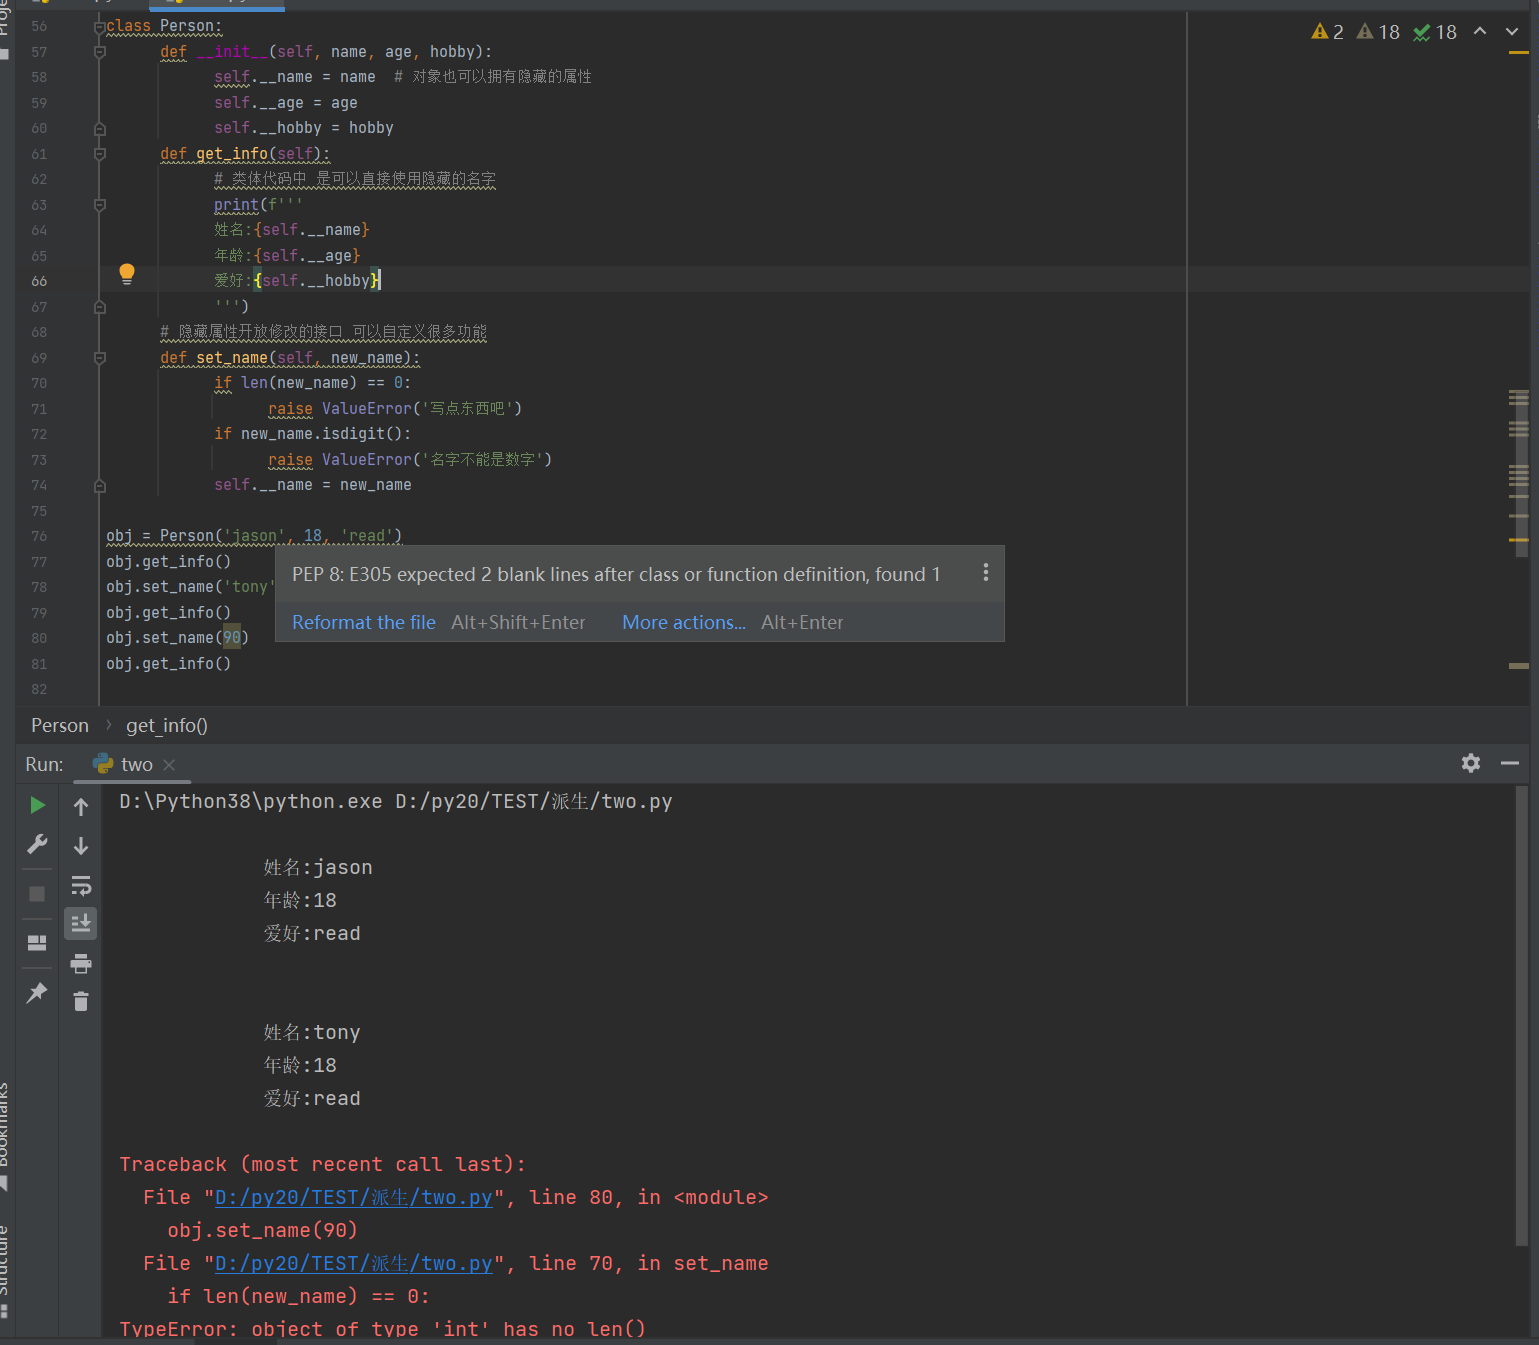Viewport: 1539px width, 1345px height.
Task: Open second two.py traceback link, line 70
Action: [354, 1264]
